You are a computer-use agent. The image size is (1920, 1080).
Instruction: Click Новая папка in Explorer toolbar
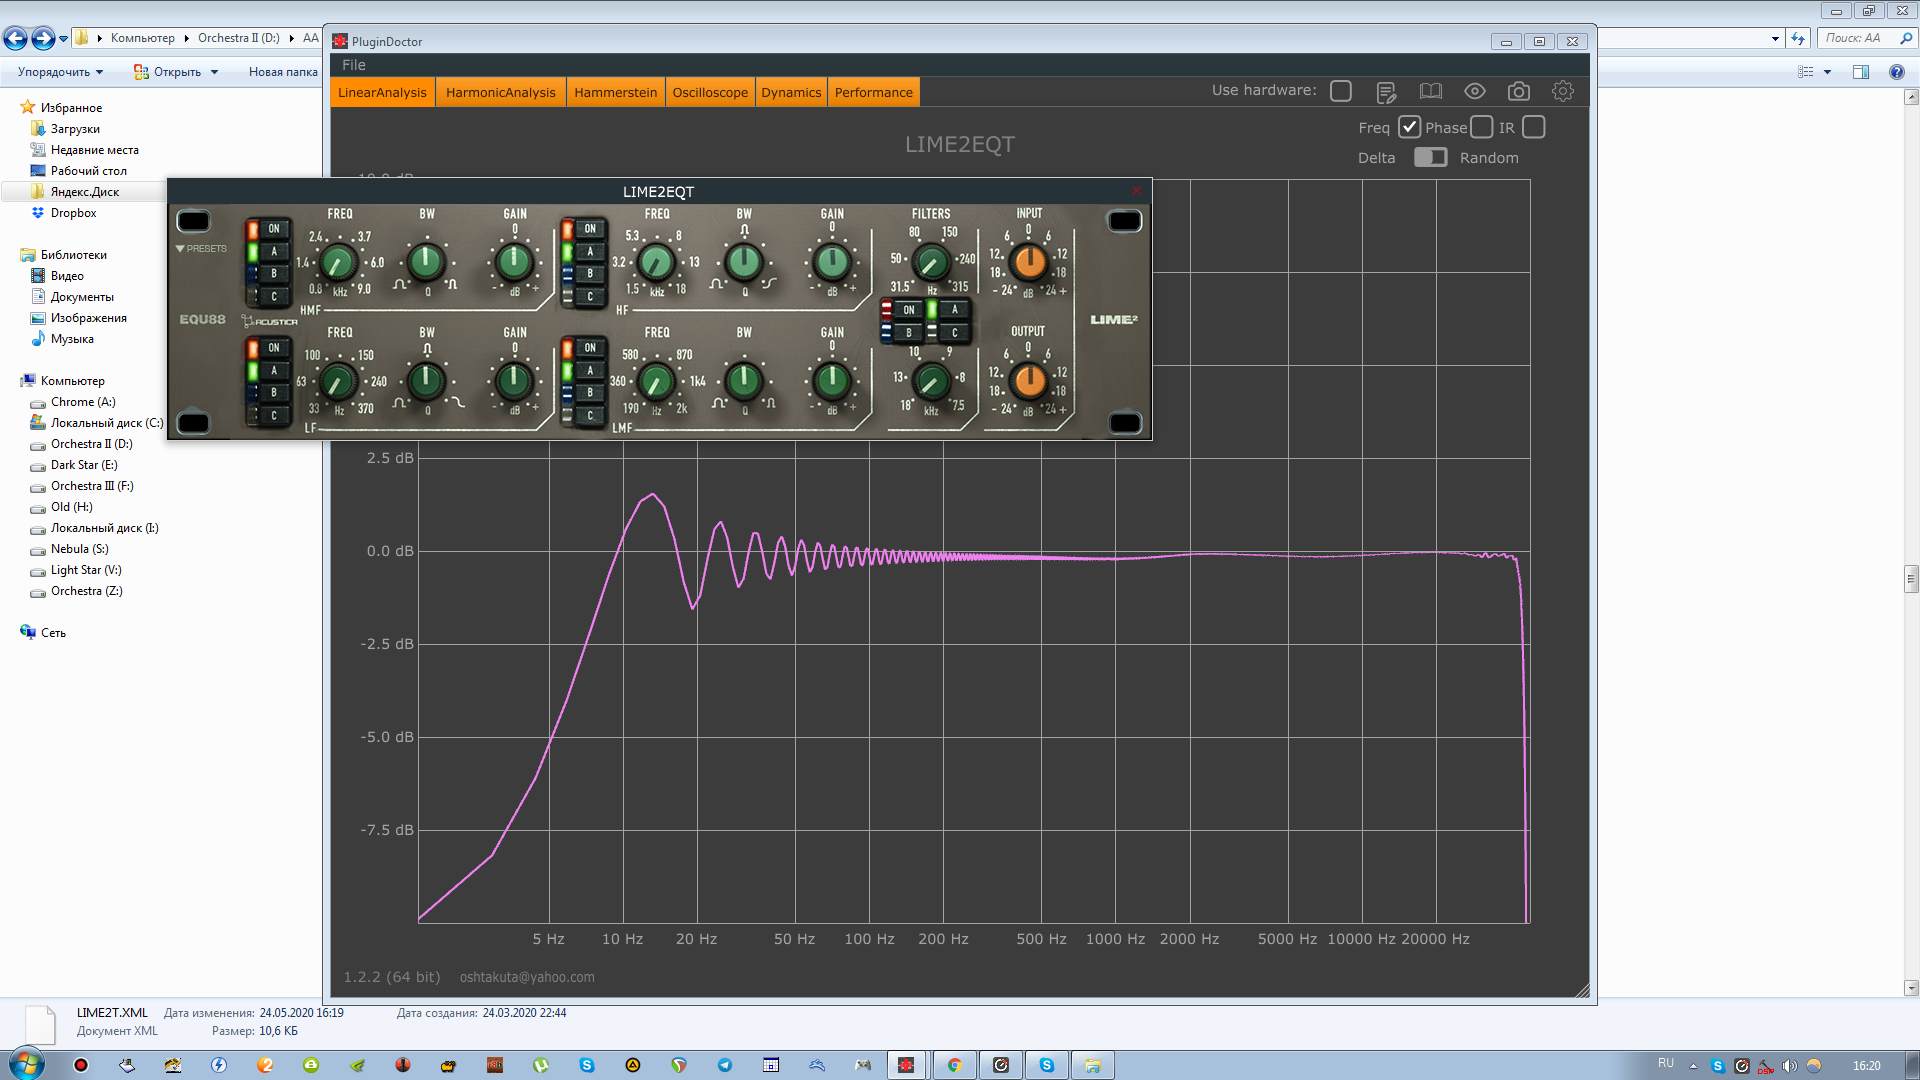pos(283,72)
